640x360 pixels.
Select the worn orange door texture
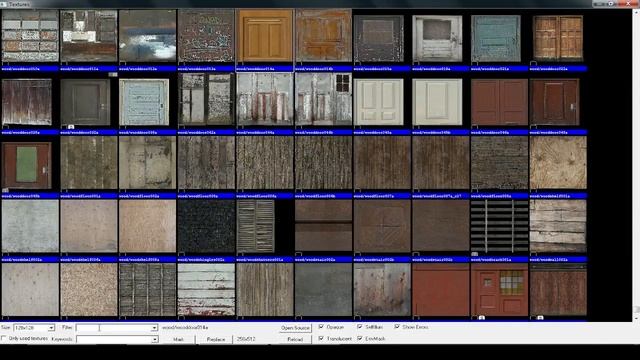pyautogui.click(x=323, y=36)
